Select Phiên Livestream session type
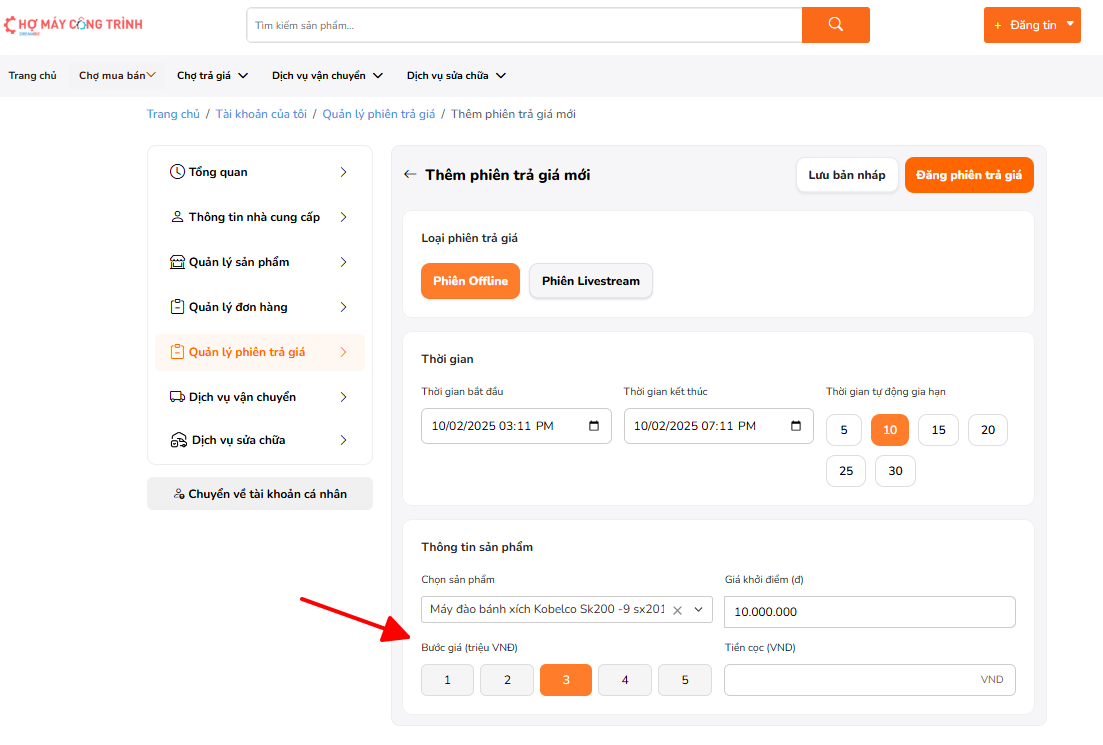 (590, 281)
